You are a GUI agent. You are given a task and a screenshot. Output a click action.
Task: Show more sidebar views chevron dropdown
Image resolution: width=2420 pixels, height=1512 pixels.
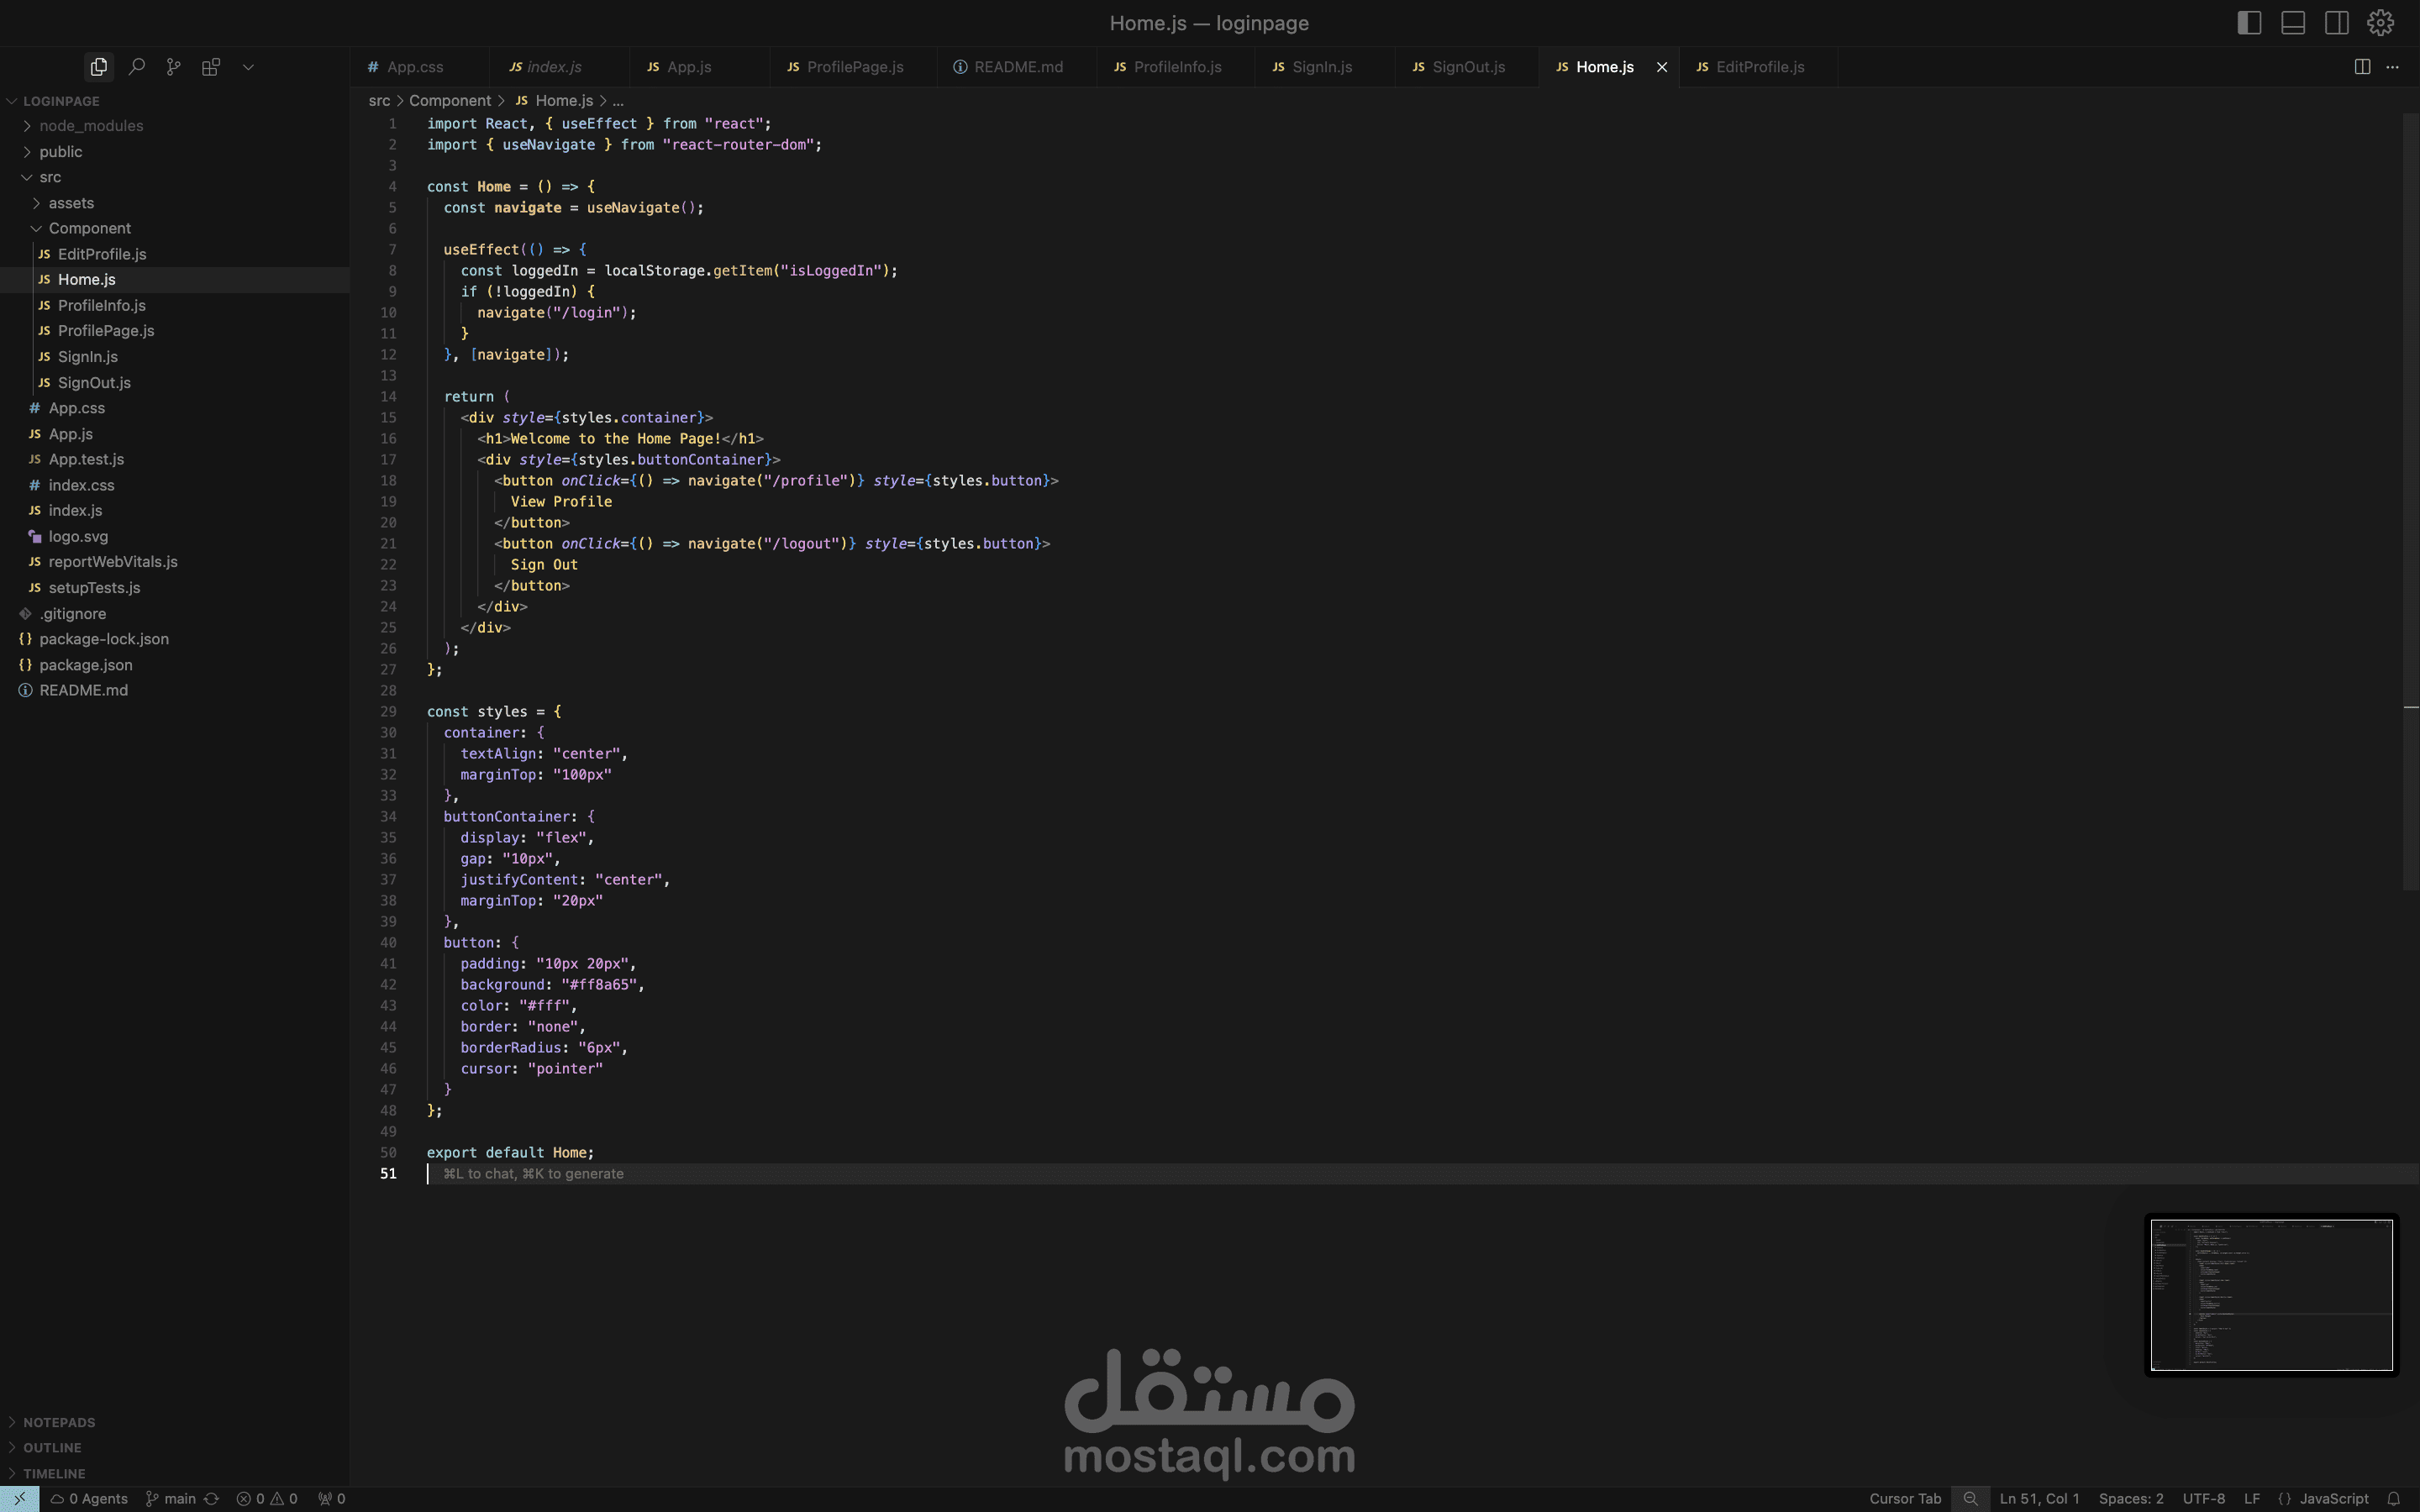pyautogui.click(x=248, y=67)
